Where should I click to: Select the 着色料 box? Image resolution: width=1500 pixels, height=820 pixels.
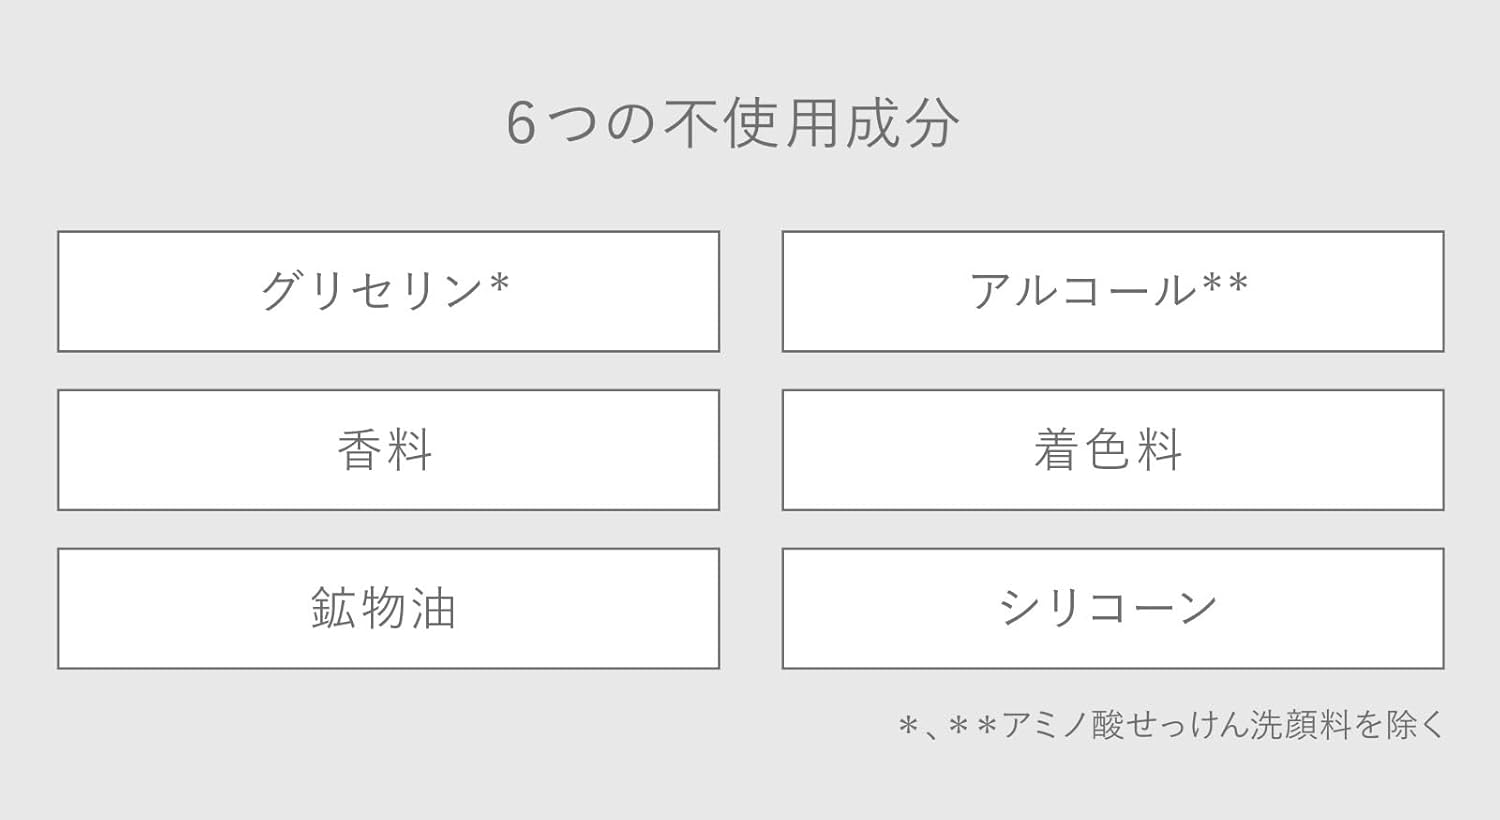pyautogui.click(x=1112, y=450)
